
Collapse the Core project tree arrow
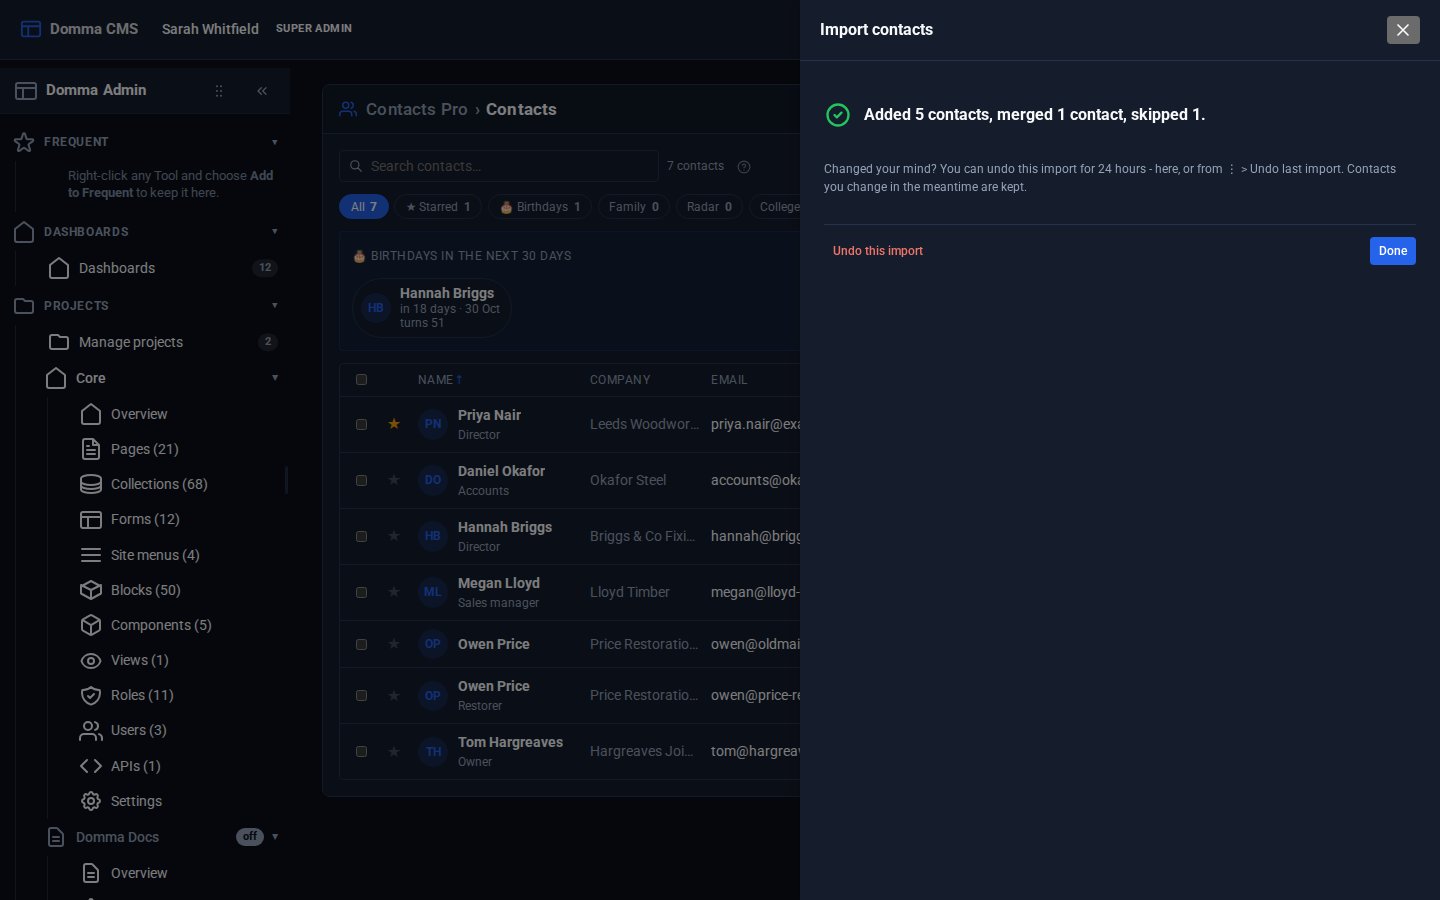coord(275,378)
